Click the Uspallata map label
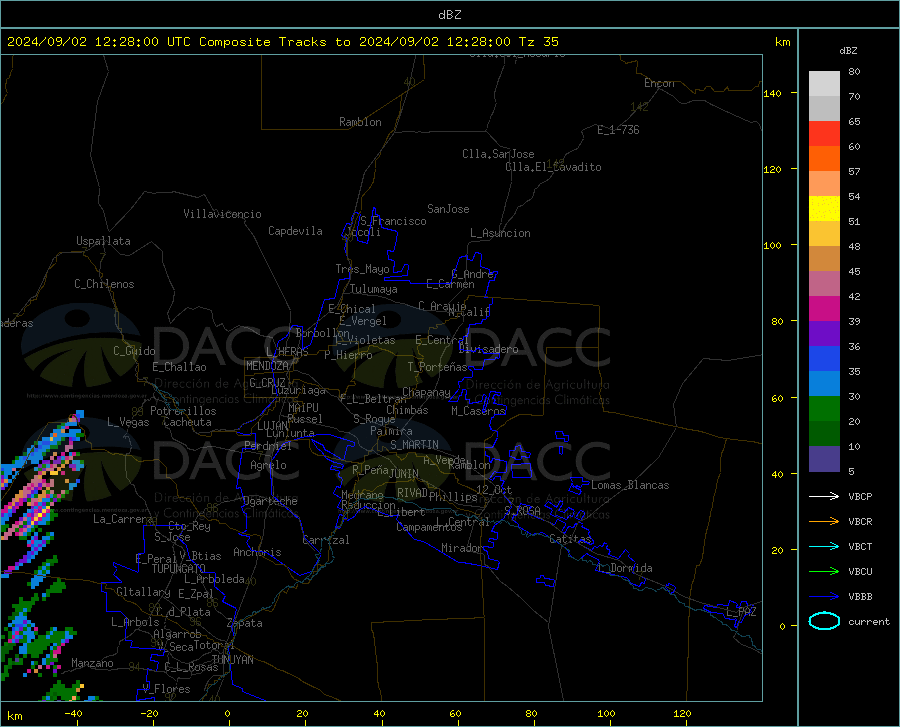 103,241
